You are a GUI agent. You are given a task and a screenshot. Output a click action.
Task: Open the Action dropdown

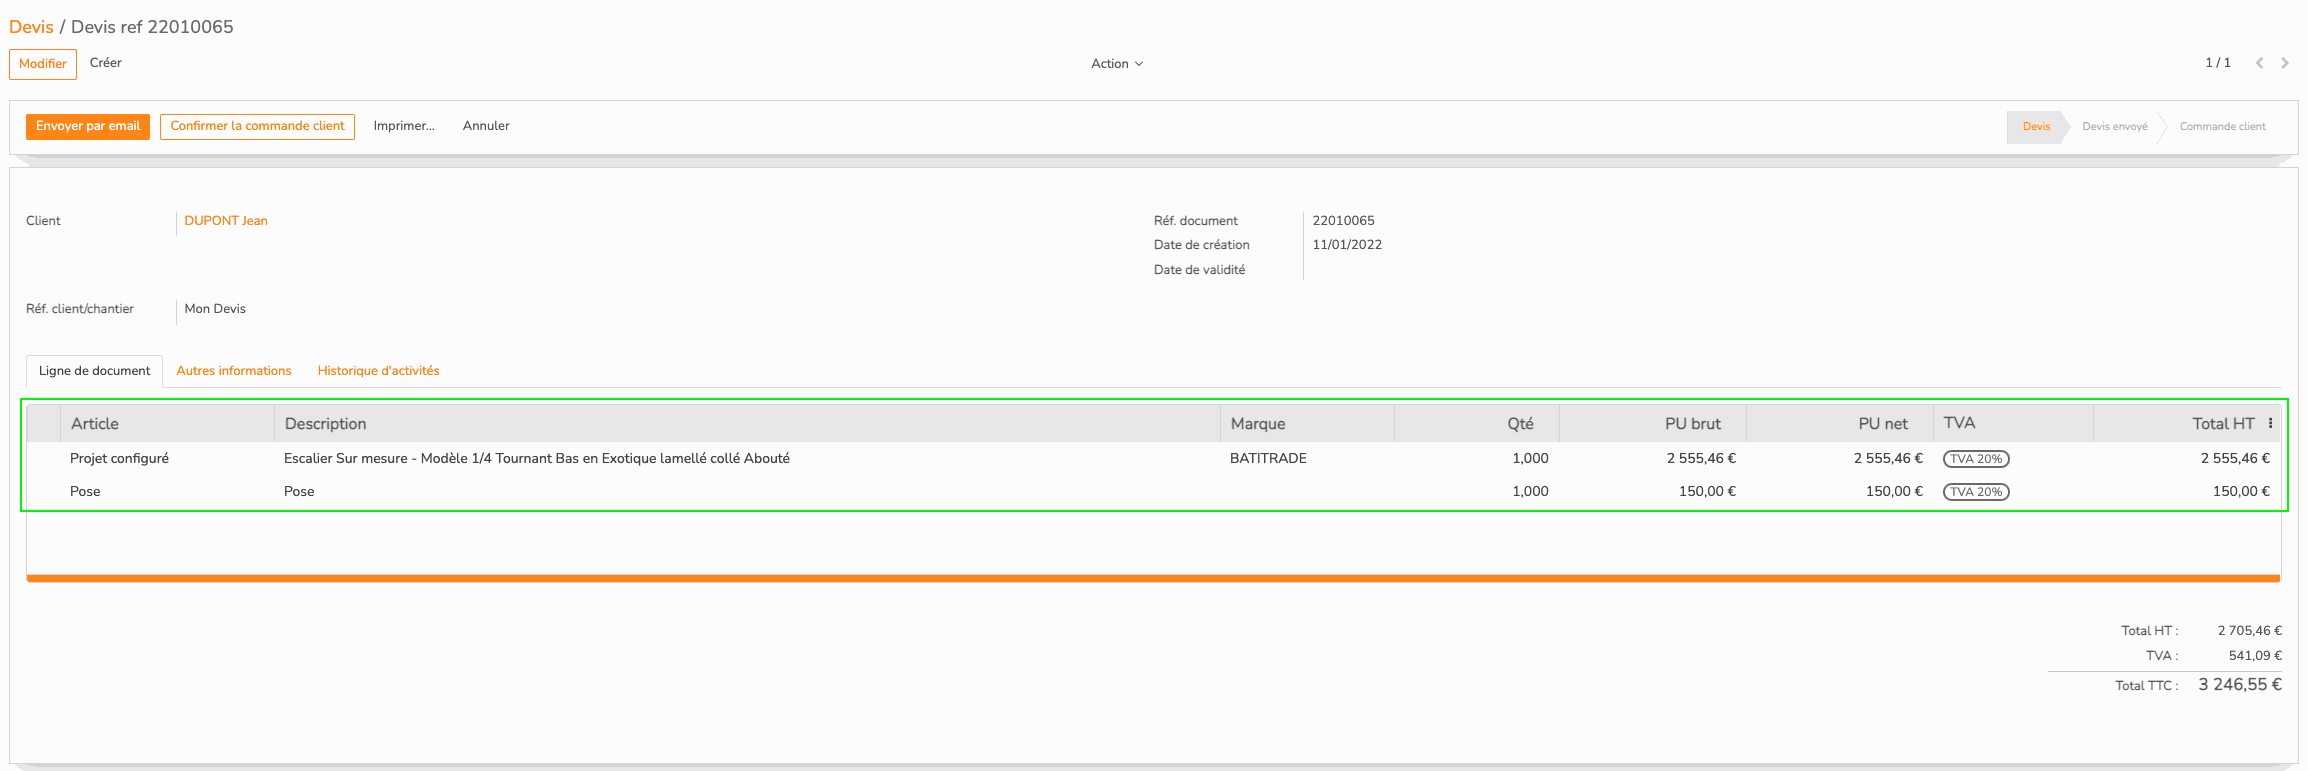(1117, 64)
